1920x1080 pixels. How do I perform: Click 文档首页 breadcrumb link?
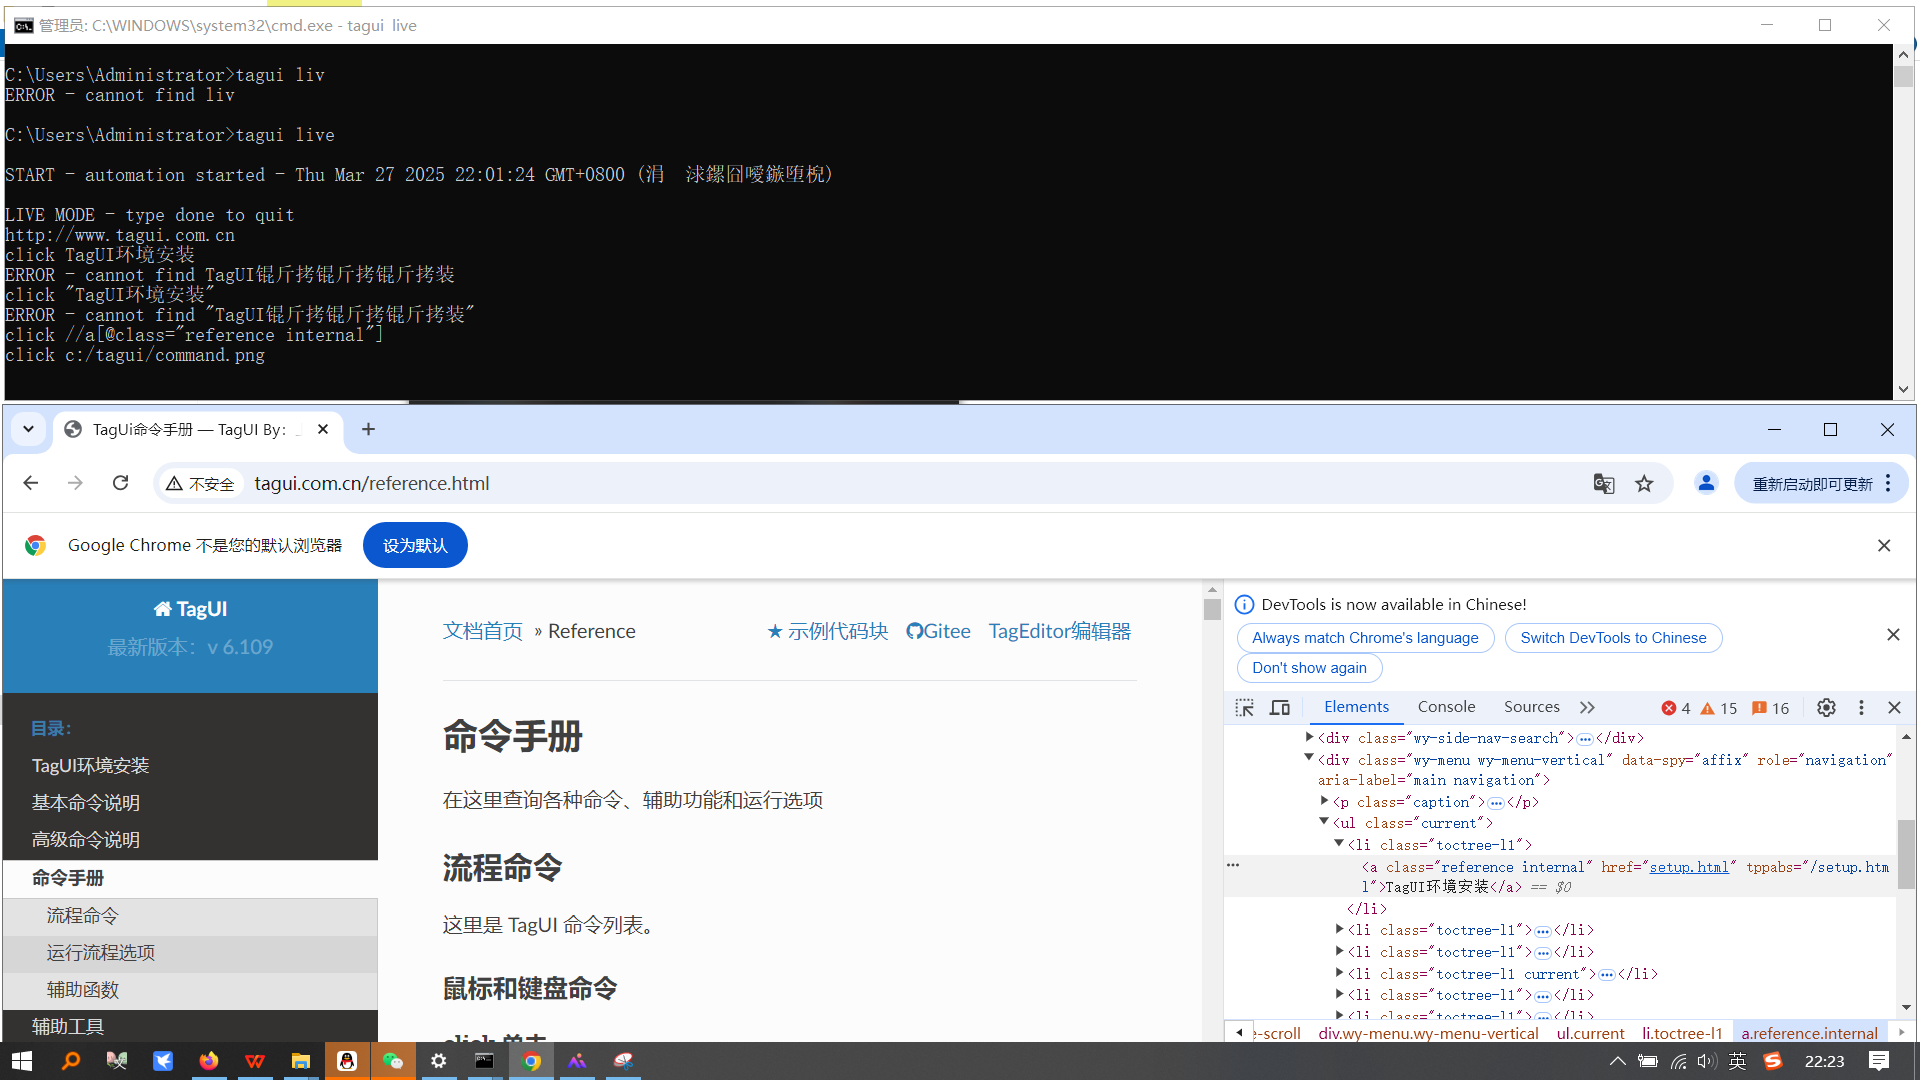(x=483, y=631)
